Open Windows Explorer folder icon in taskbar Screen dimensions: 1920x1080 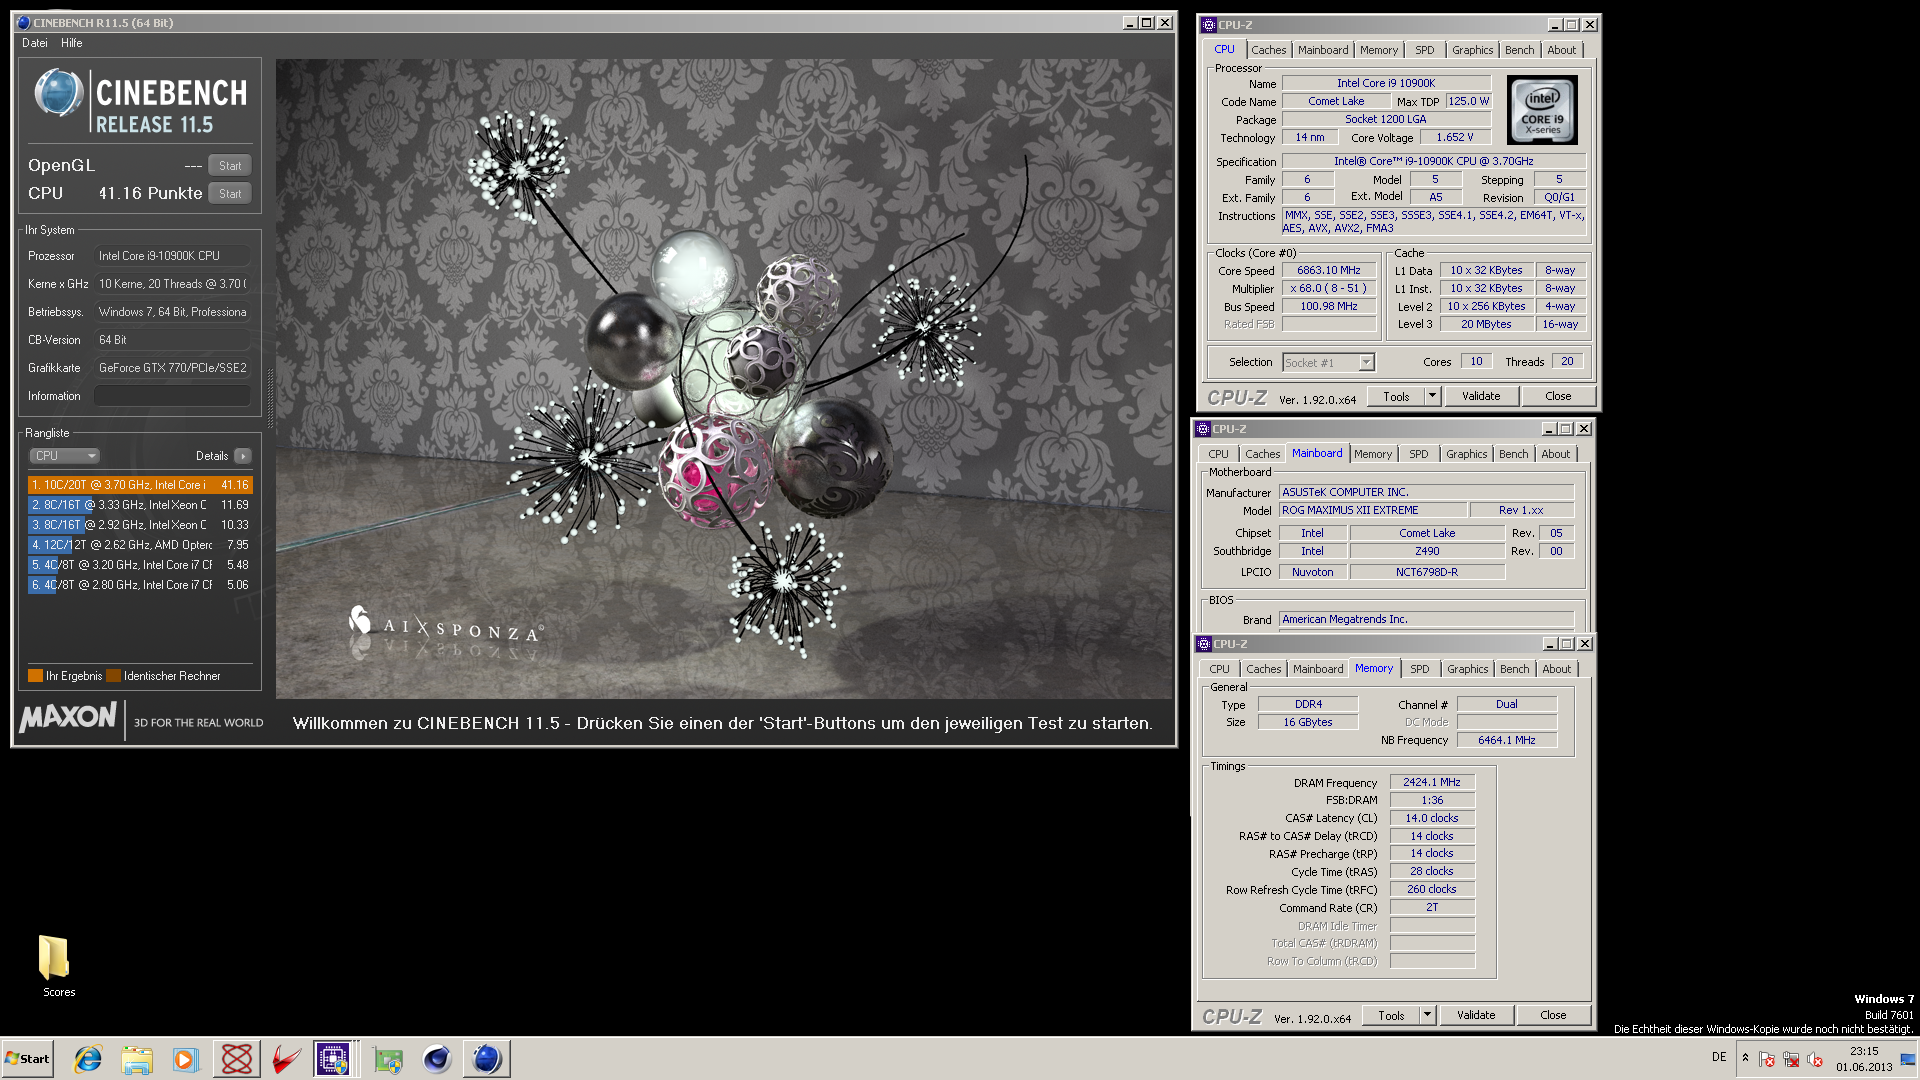coord(137,1059)
